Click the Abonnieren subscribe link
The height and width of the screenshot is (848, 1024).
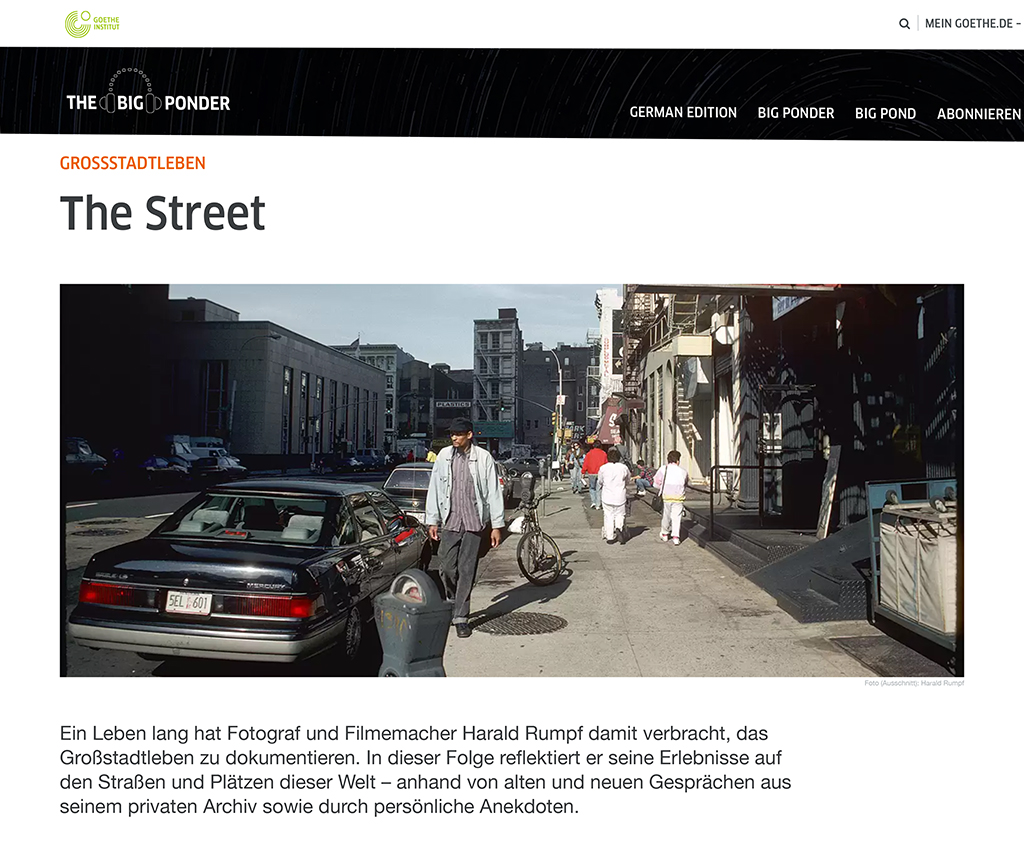click(x=978, y=114)
